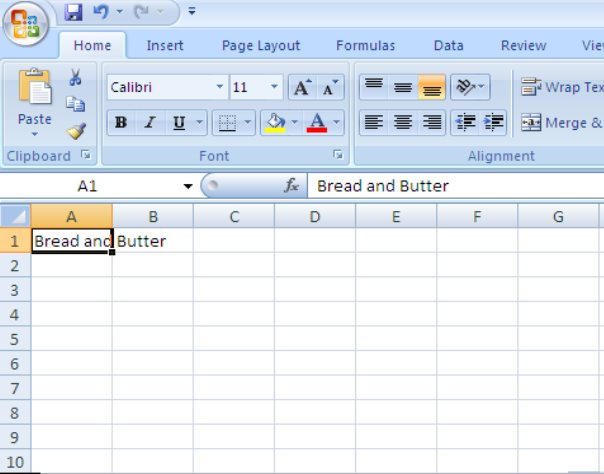Copy the selected cell
This screenshot has width=604, height=474.
(76, 104)
